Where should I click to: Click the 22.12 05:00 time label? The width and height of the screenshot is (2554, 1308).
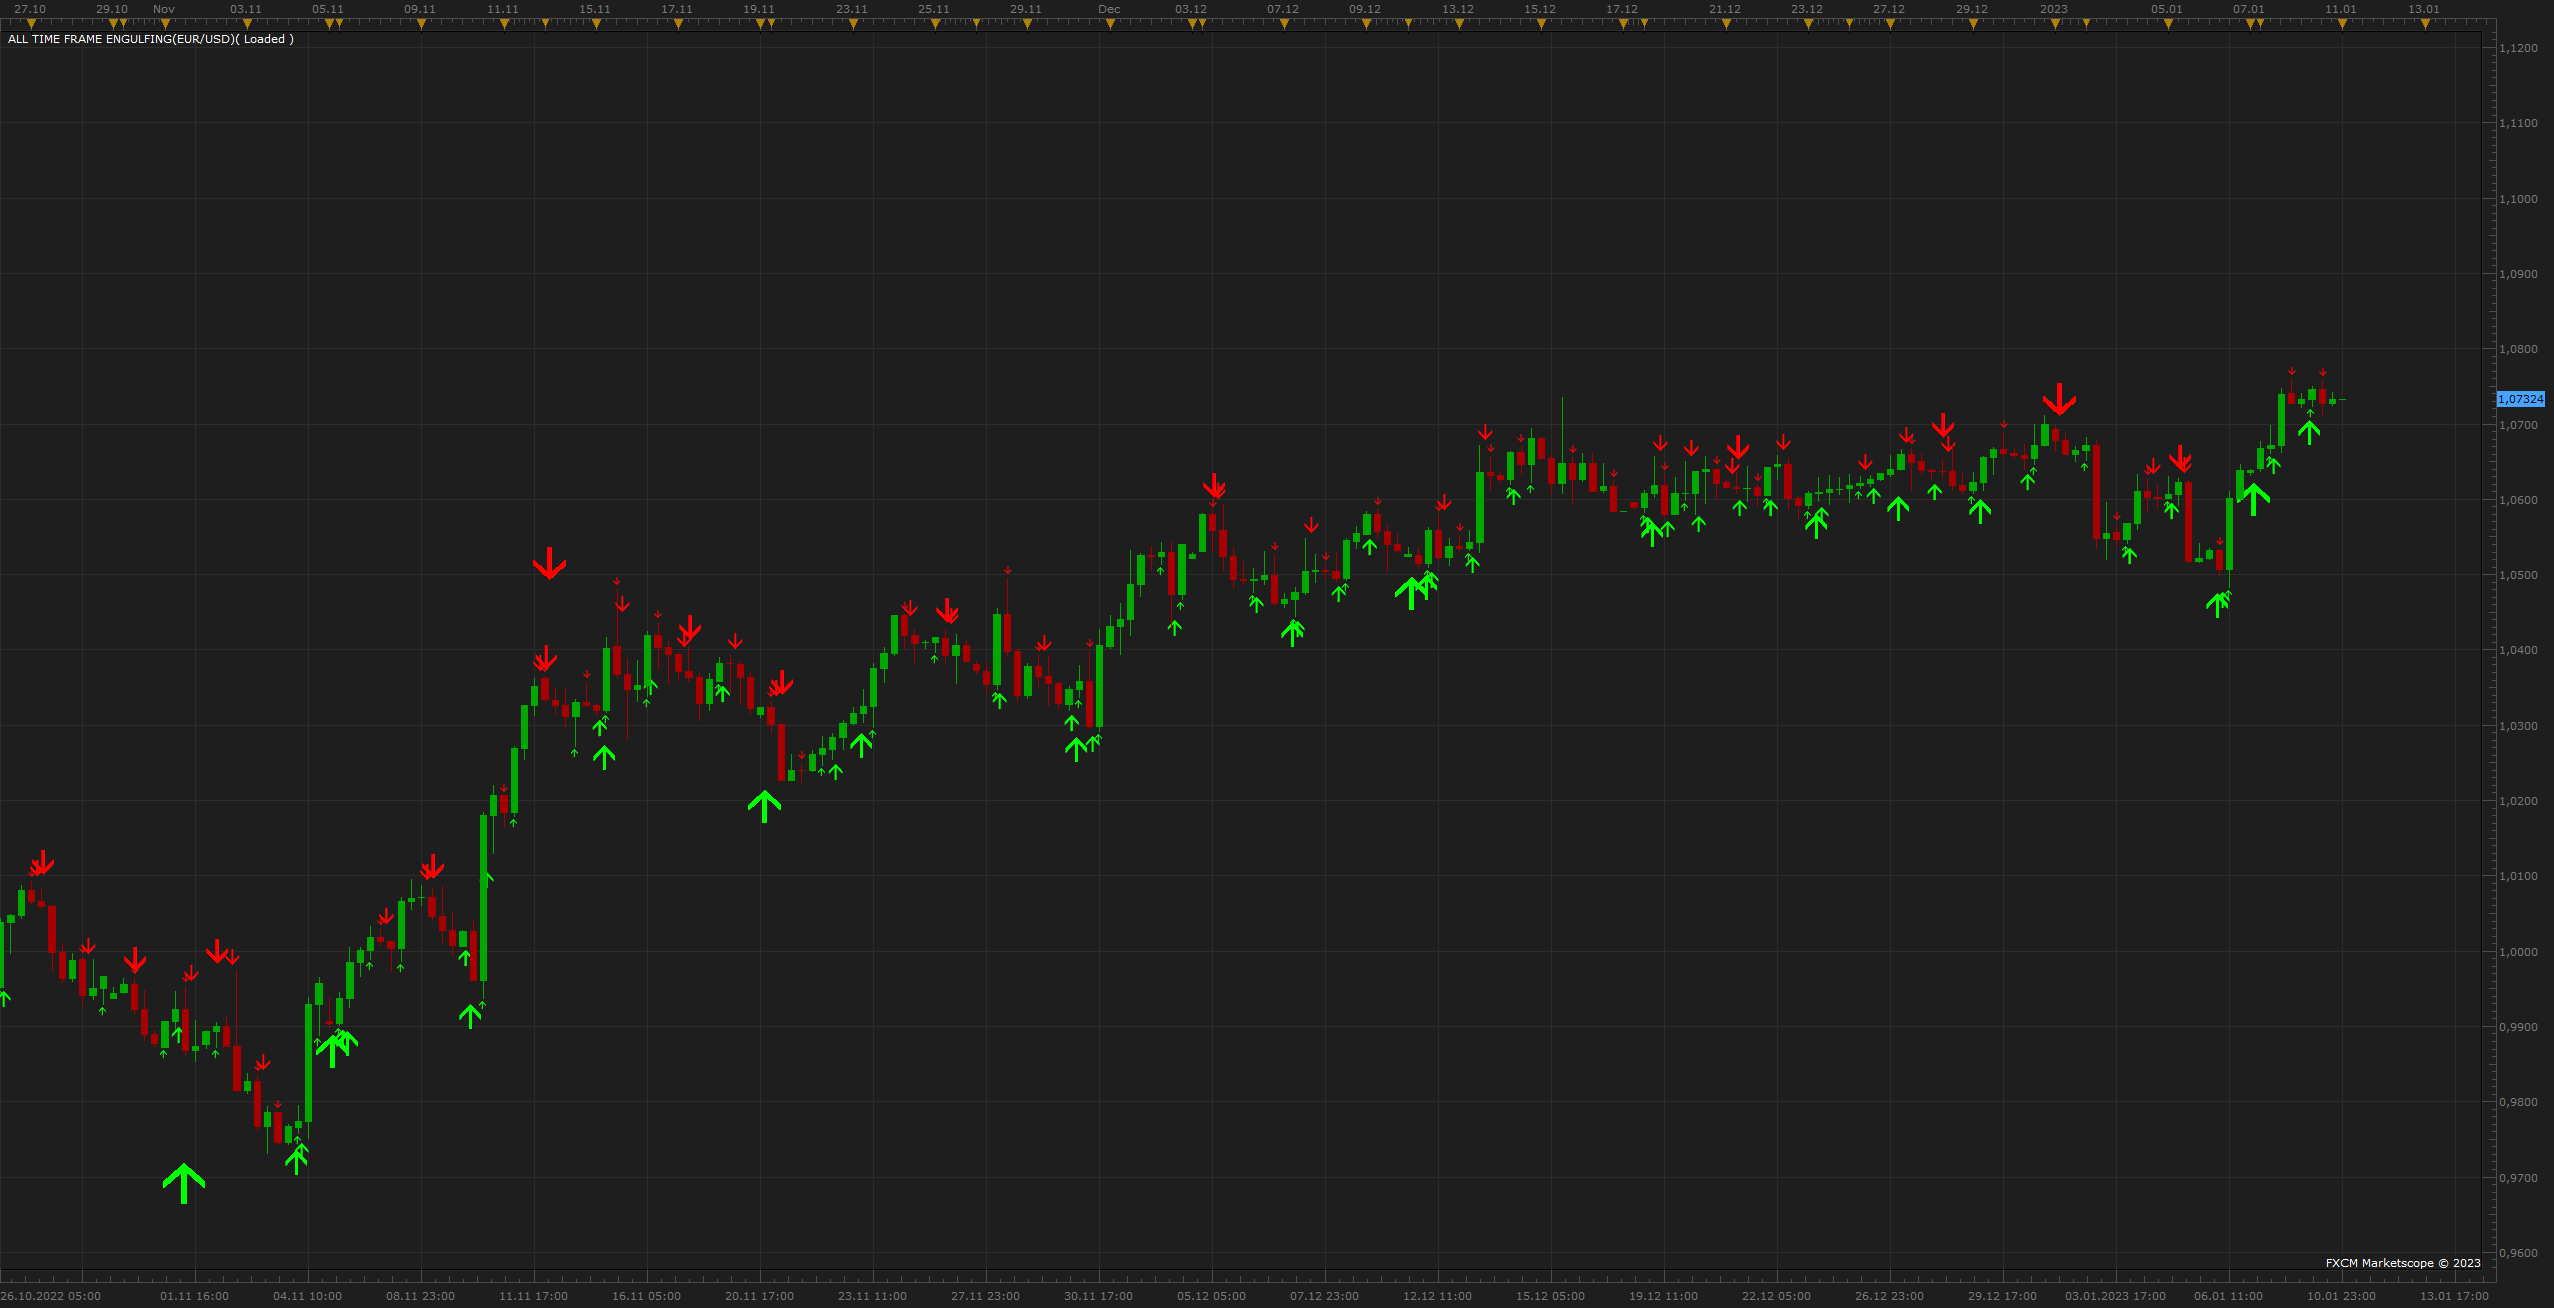1776,1296
